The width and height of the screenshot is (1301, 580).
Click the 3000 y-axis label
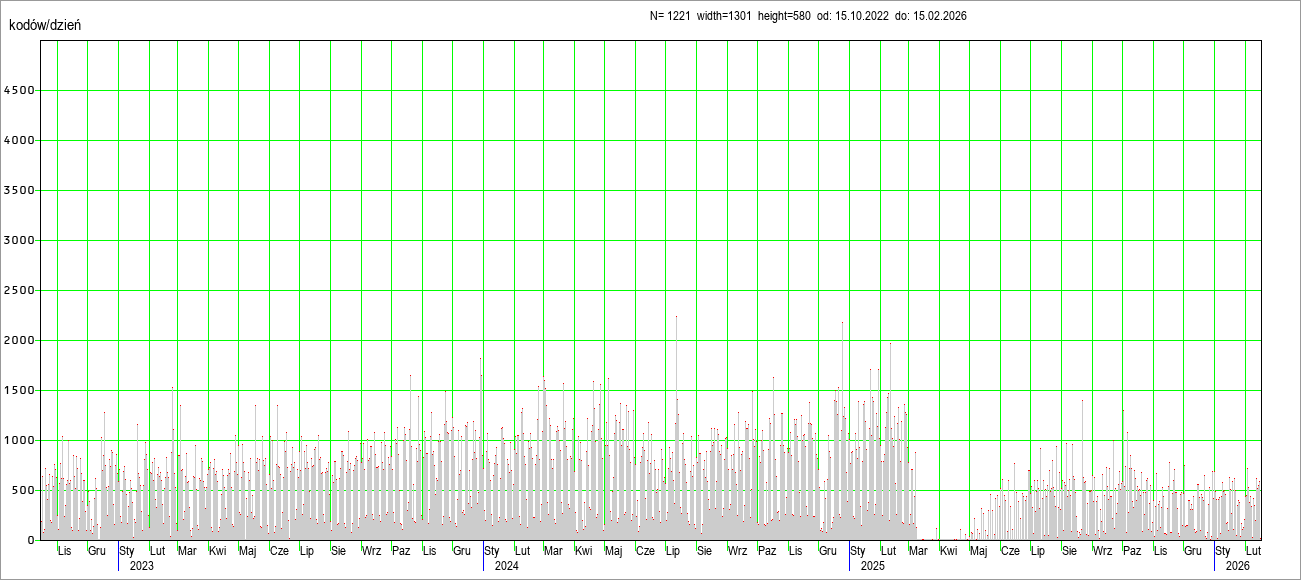click(x=20, y=241)
